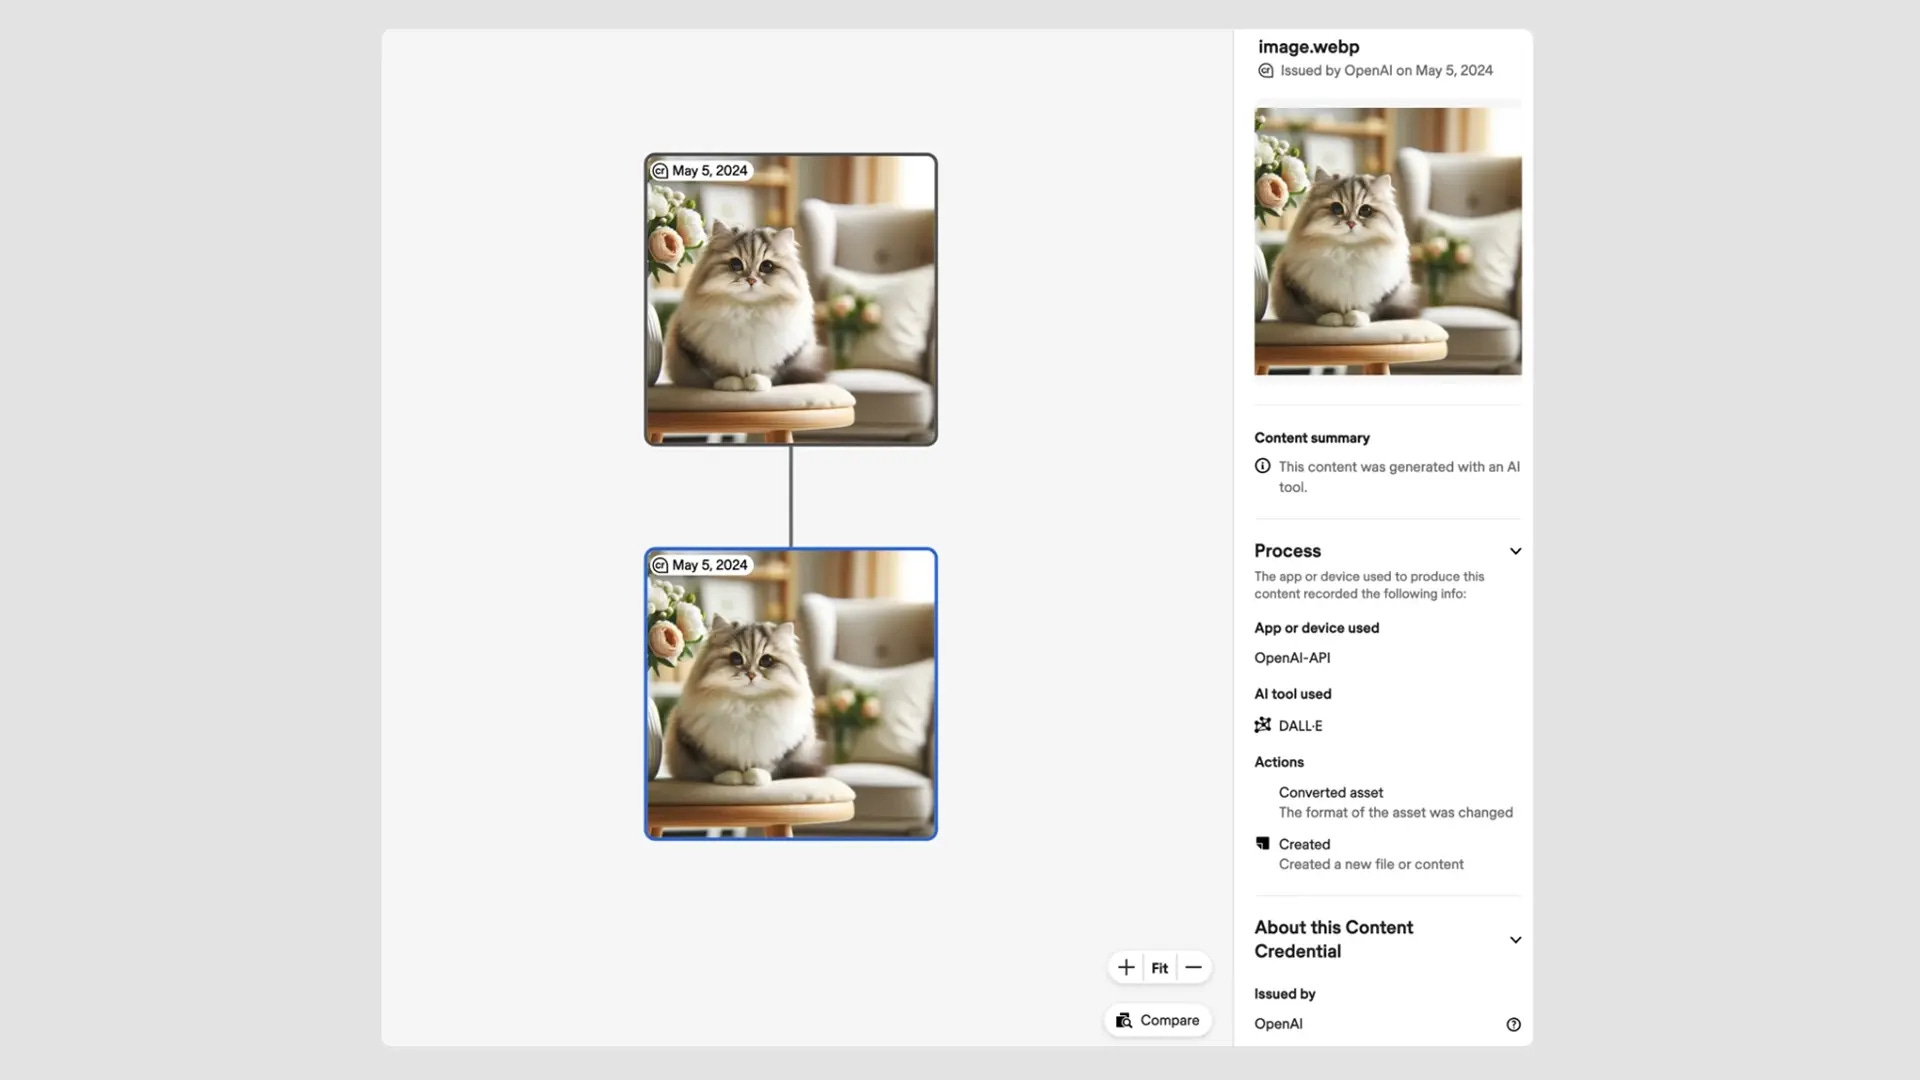Click the 'App or device used' label

[1316, 628]
